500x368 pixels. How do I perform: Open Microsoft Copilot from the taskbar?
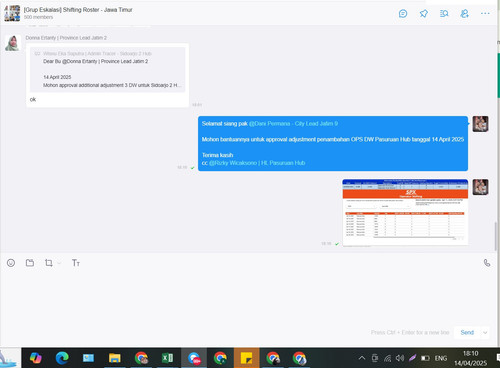click(x=36, y=358)
